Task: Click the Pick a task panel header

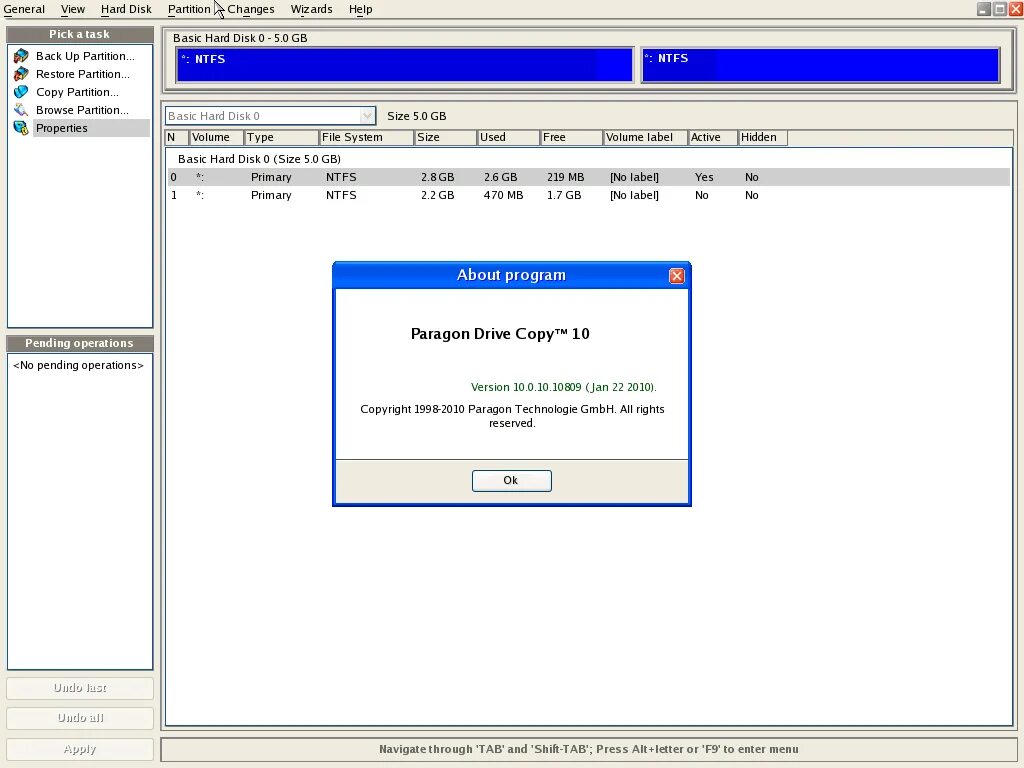Action: 80,34
